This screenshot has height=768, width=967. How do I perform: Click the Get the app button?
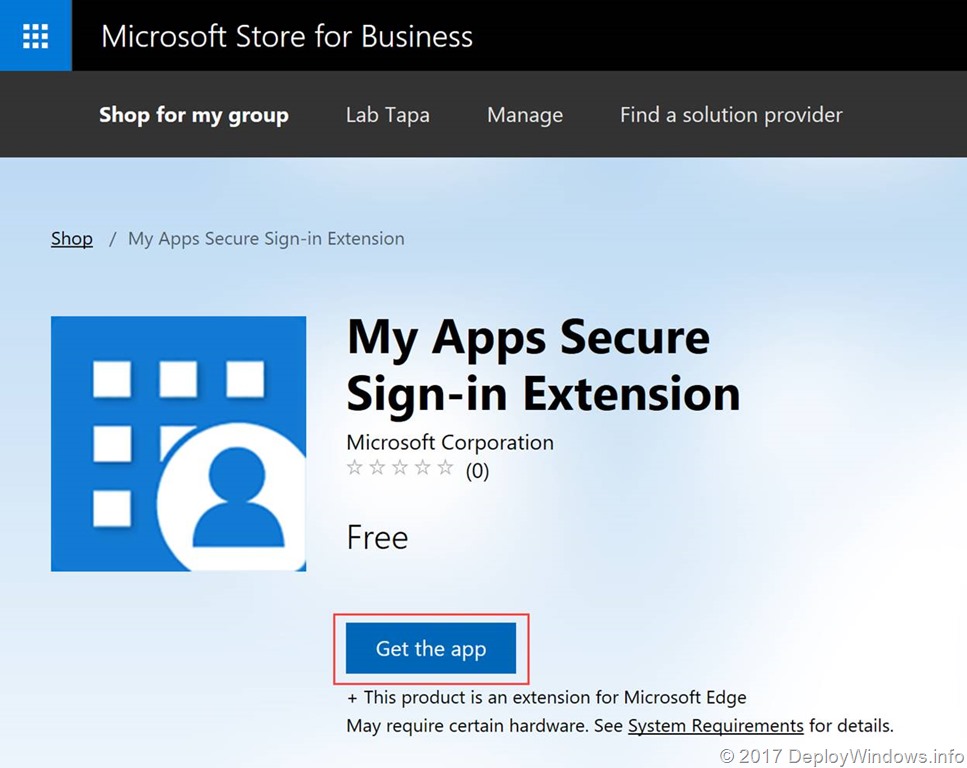(x=430, y=648)
